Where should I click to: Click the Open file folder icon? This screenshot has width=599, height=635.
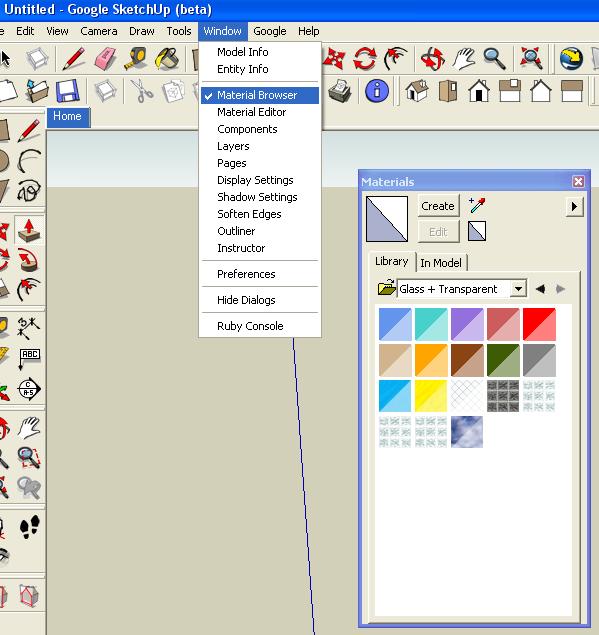point(36,91)
